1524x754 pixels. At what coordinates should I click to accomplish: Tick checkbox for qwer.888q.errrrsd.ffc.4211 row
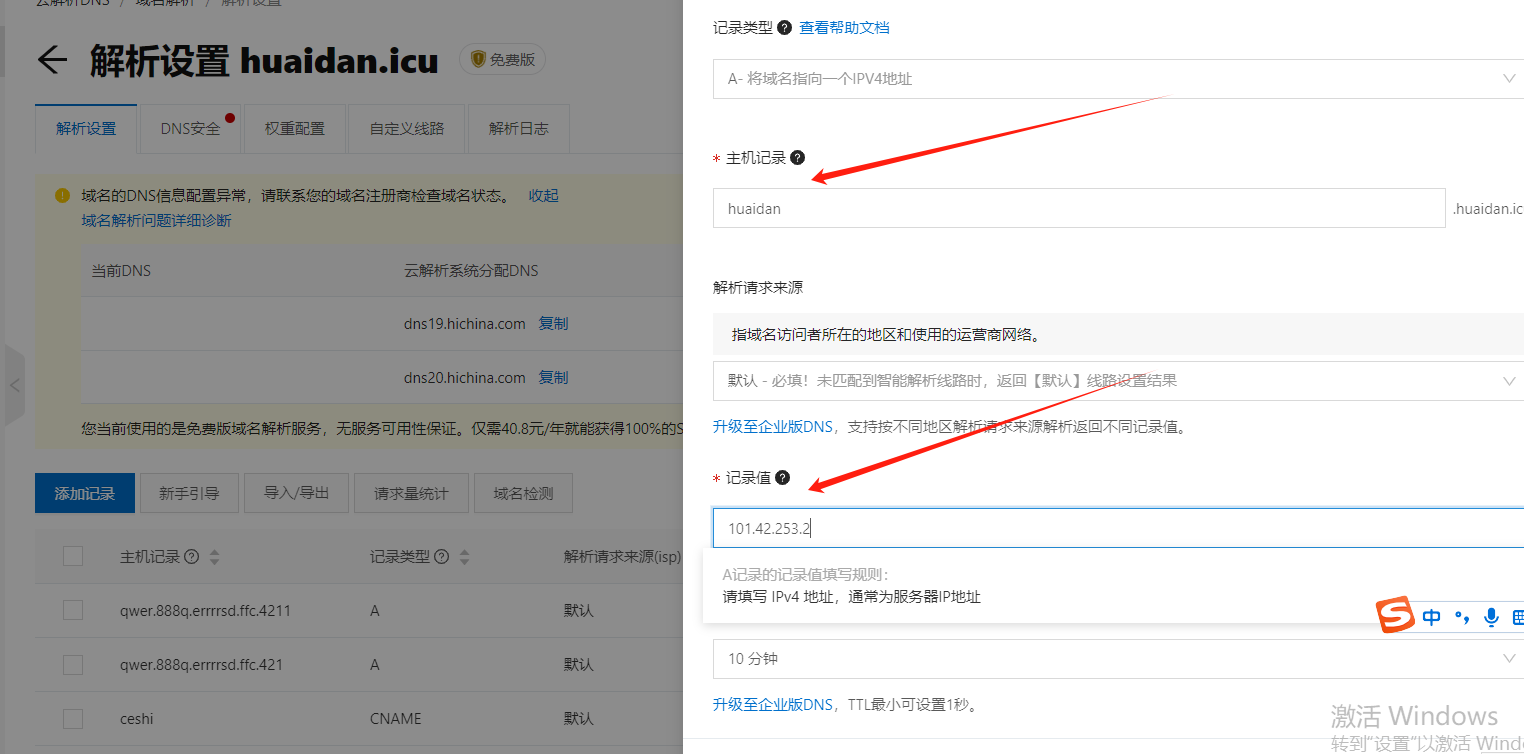72,610
